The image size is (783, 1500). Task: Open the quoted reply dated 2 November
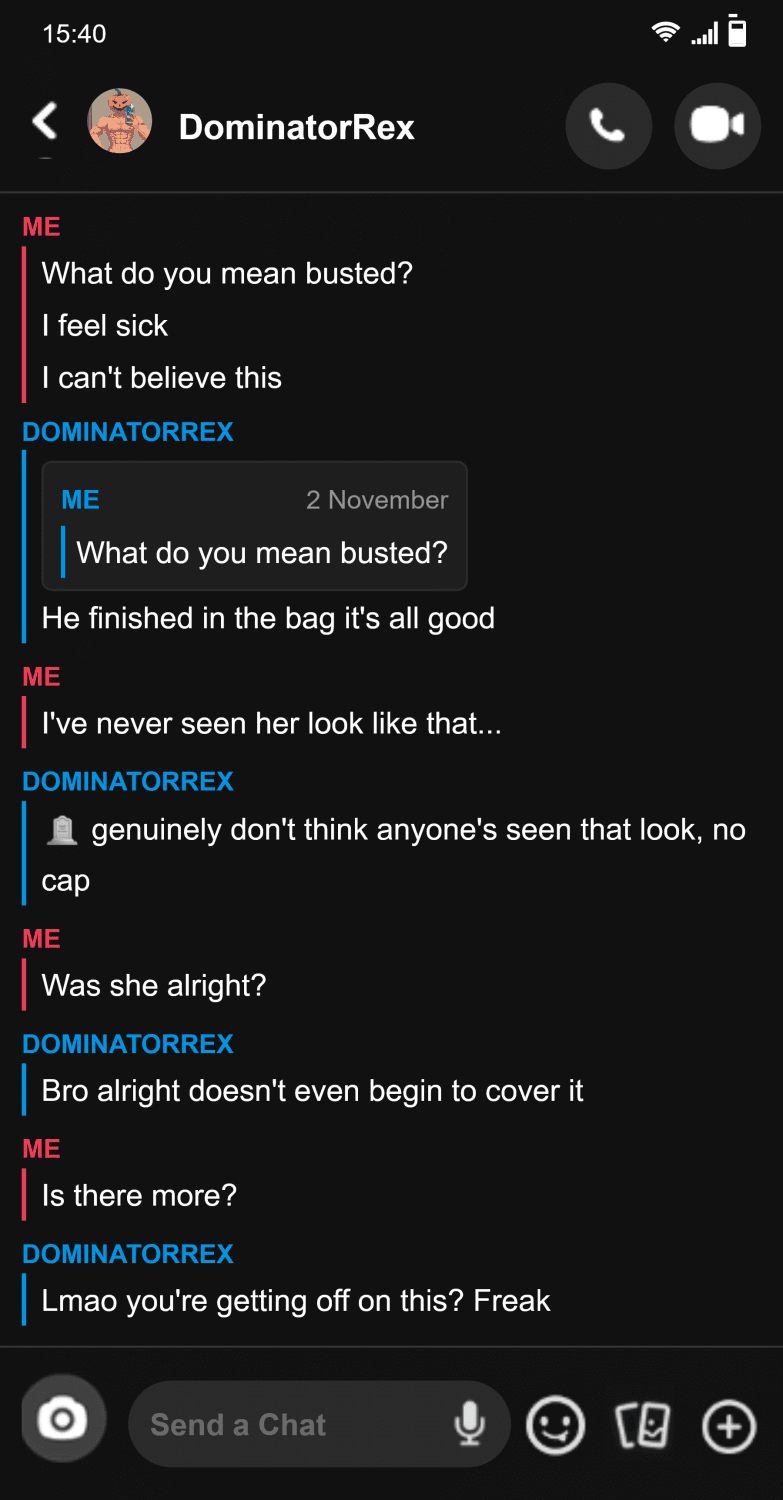point(254,526)
